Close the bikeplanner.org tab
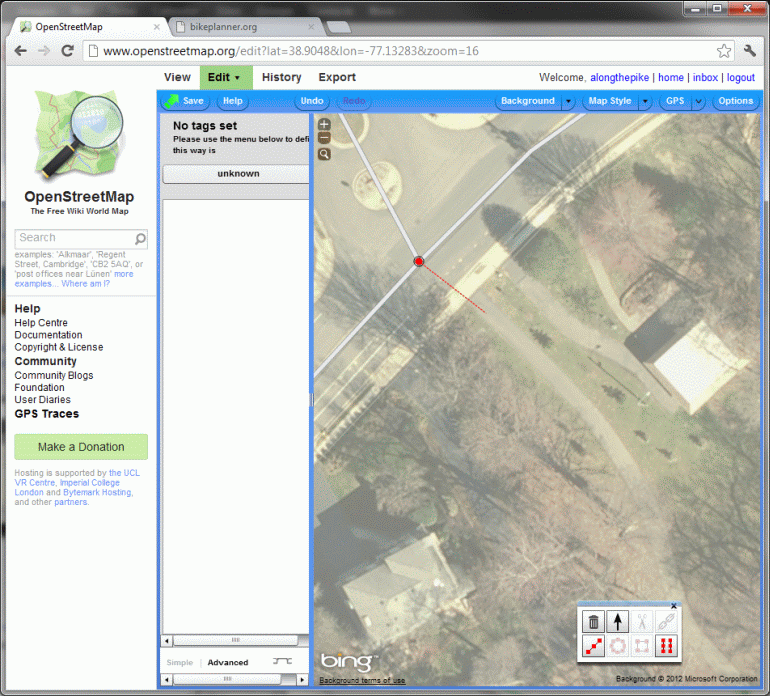 (x=311, y=27)
